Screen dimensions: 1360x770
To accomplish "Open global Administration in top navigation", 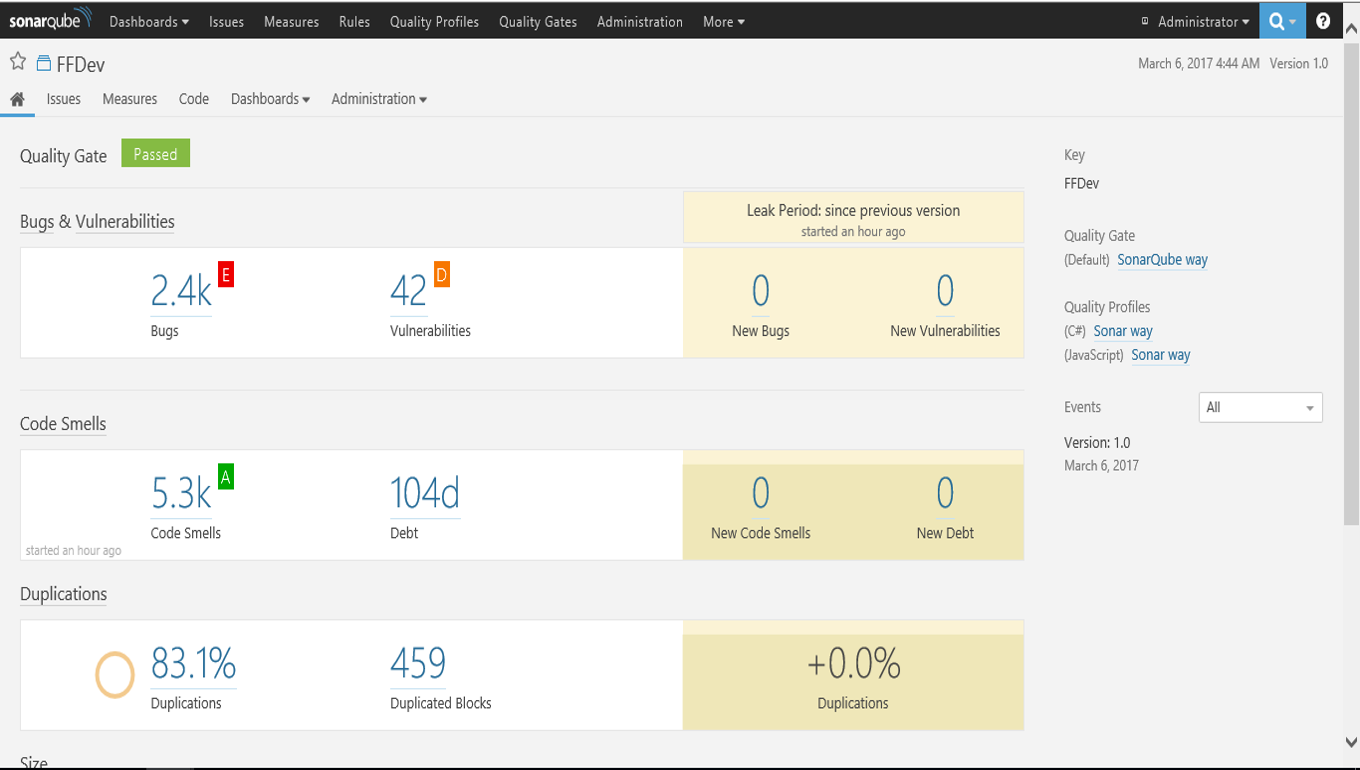I will coord(640,22).
